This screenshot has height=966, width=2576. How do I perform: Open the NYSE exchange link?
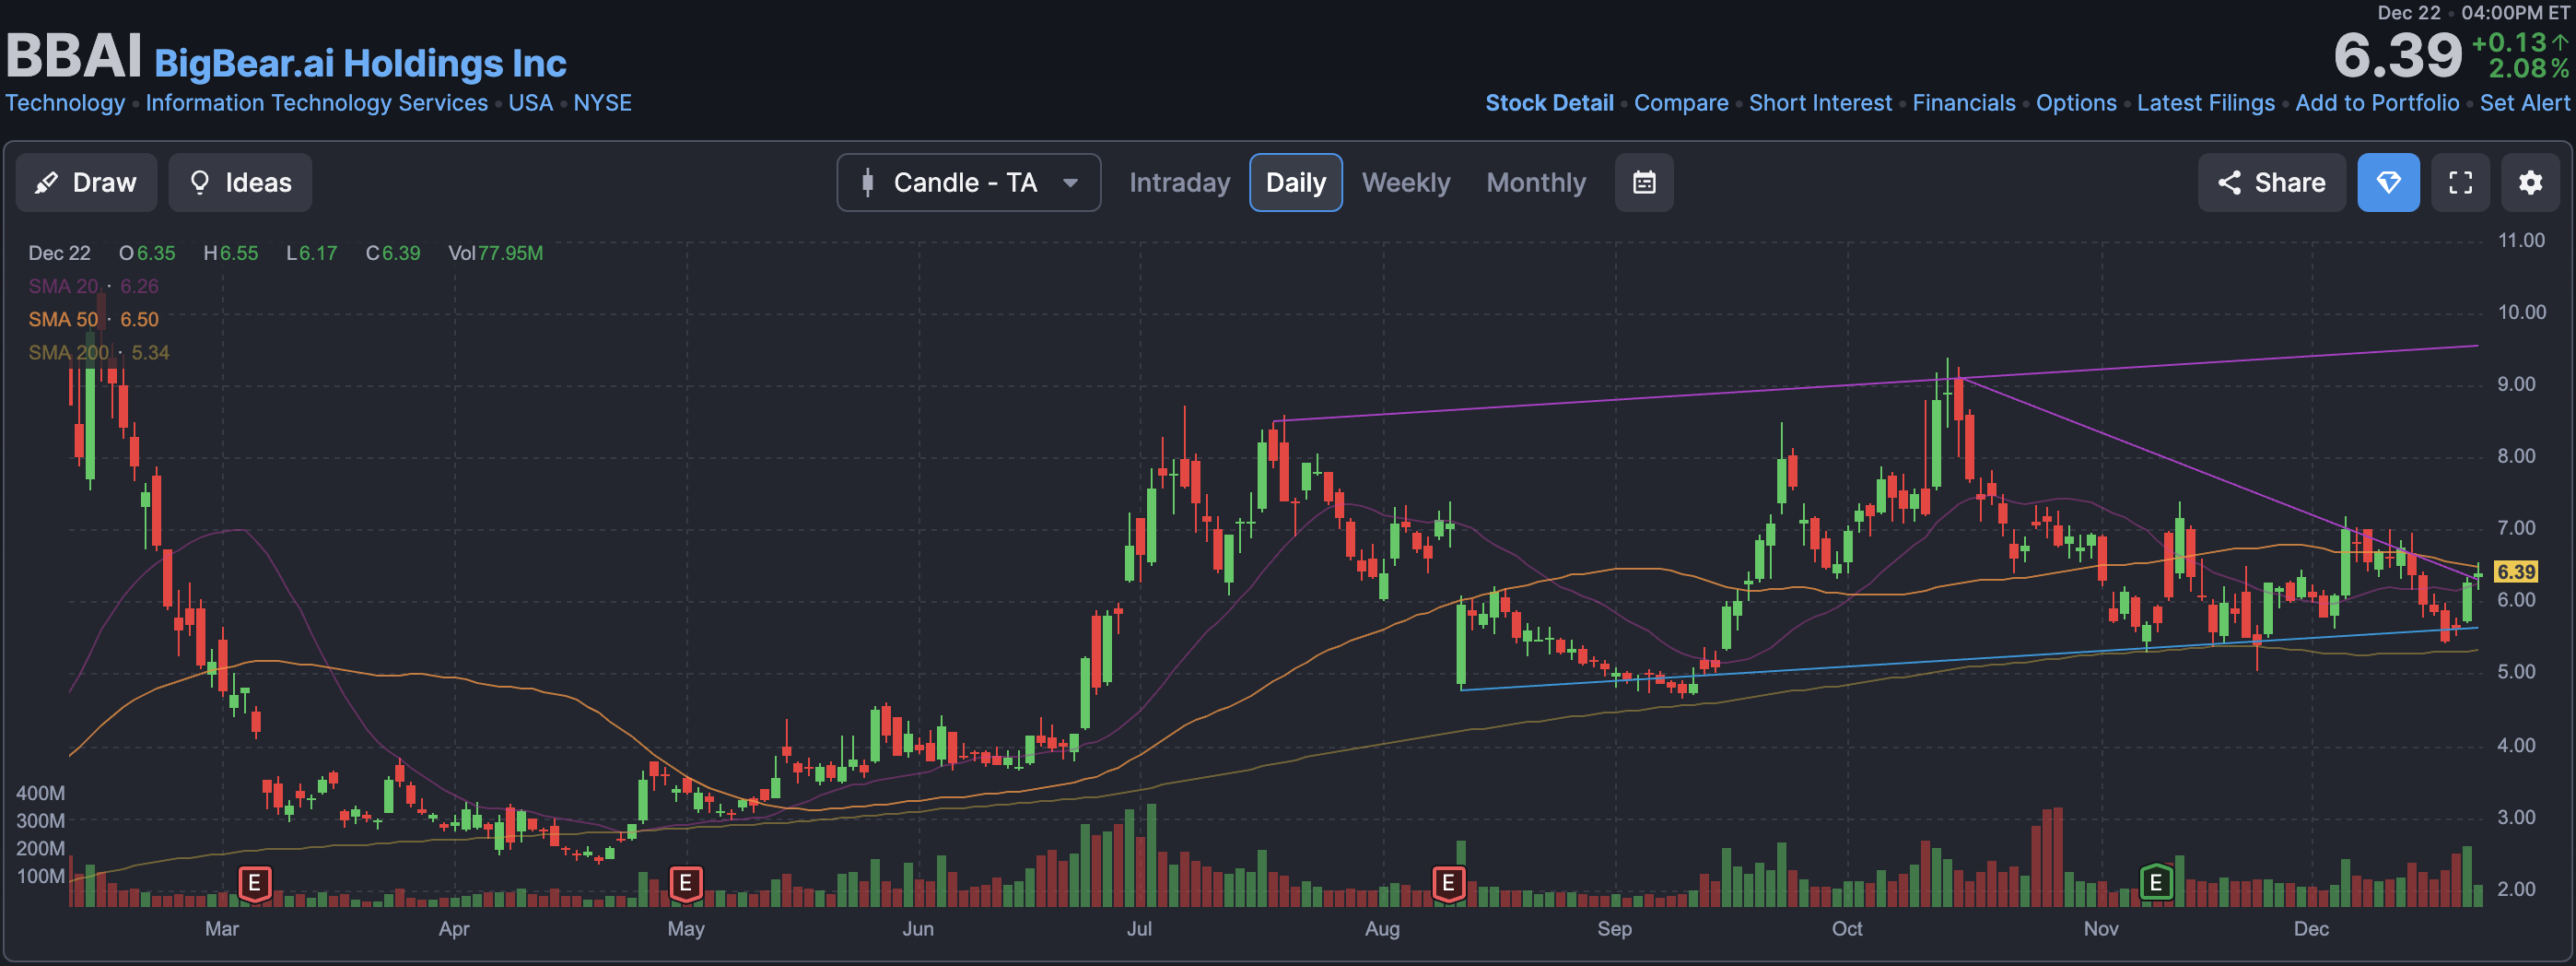[602, 103]
